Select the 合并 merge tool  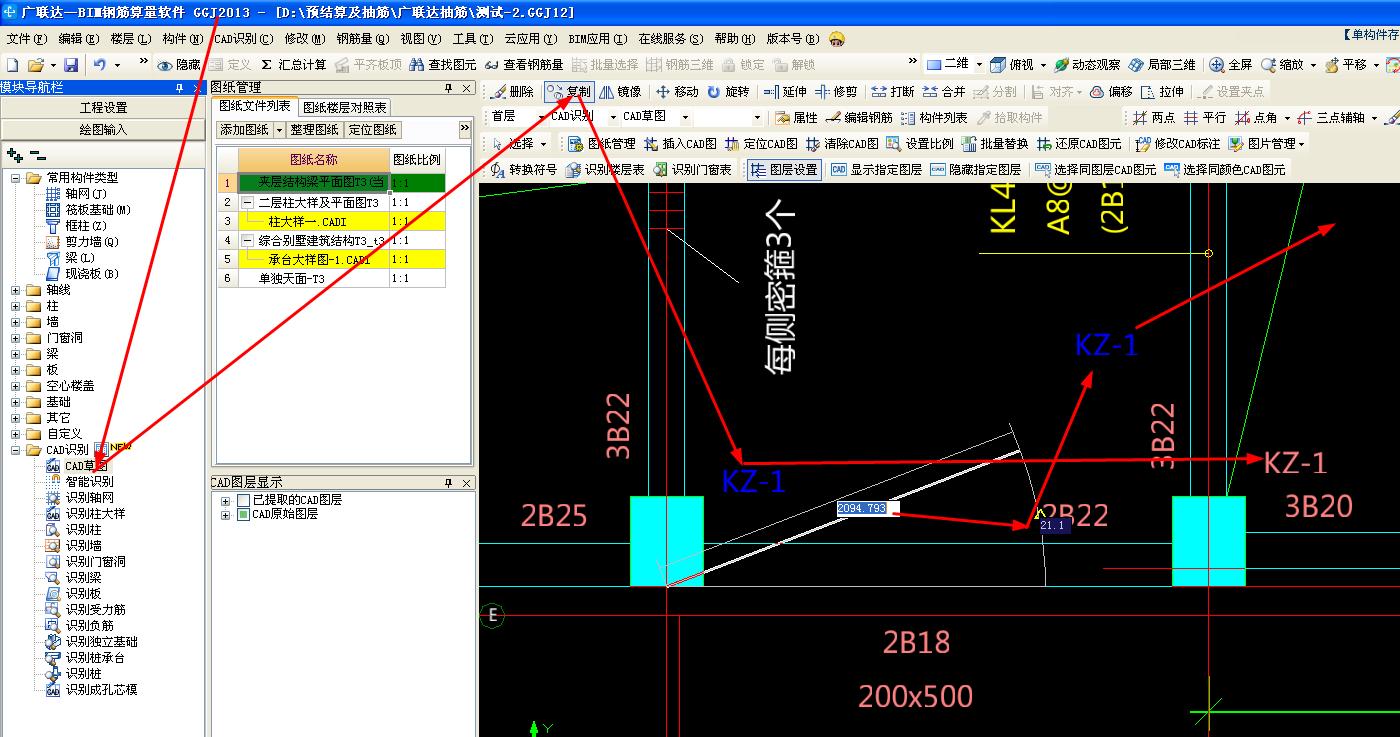coord(944,91)
